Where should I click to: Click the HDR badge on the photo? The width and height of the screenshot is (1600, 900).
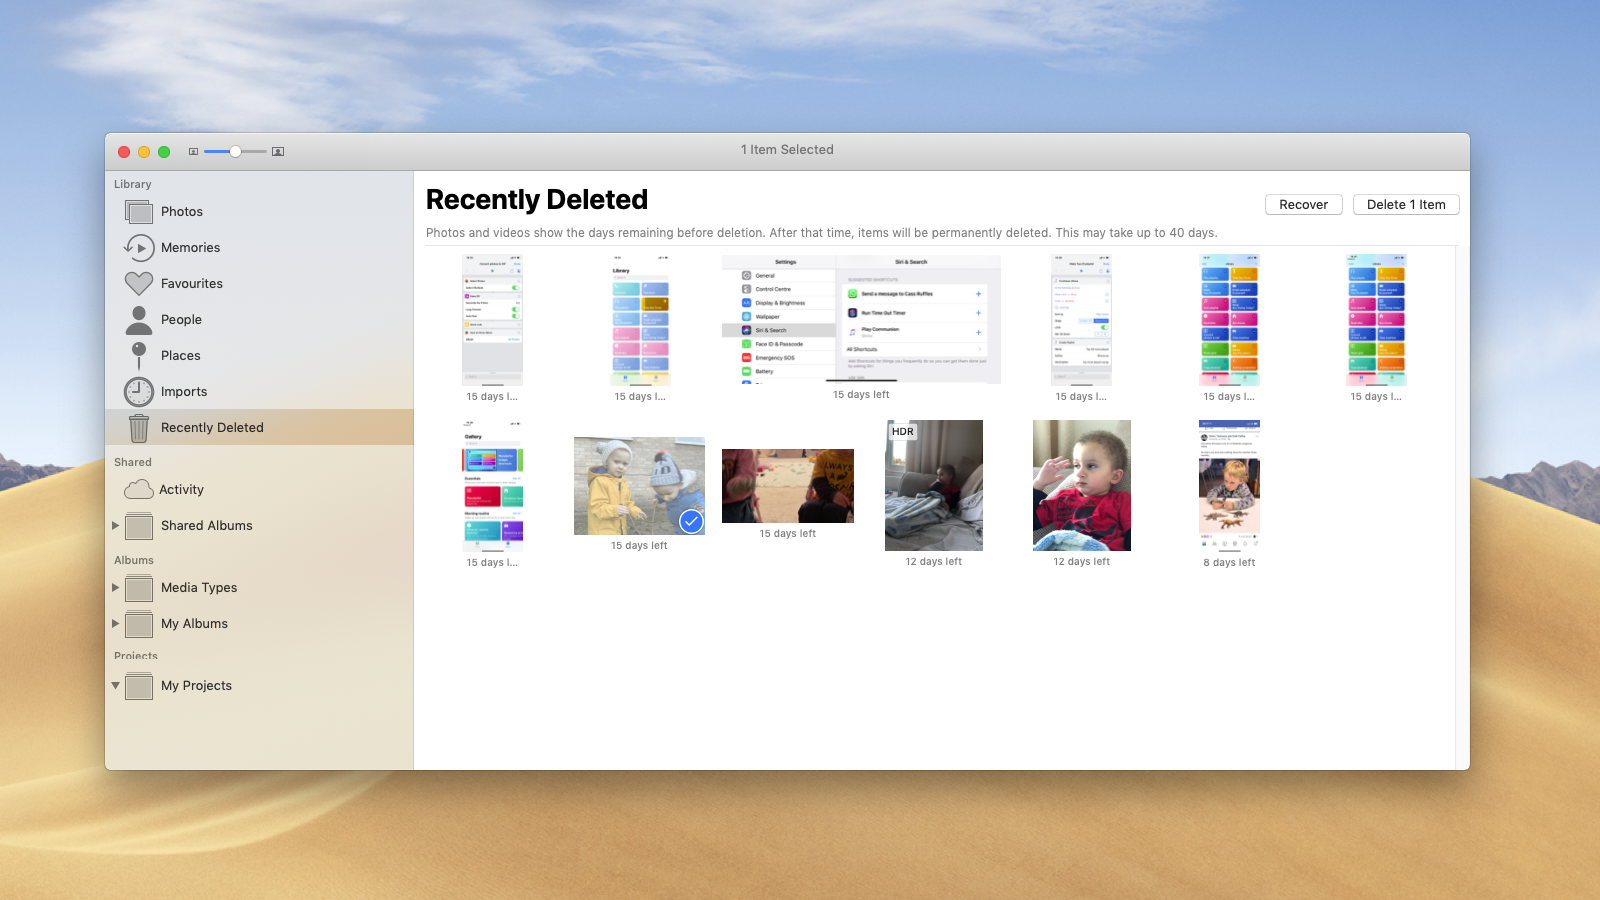[902, 432]
